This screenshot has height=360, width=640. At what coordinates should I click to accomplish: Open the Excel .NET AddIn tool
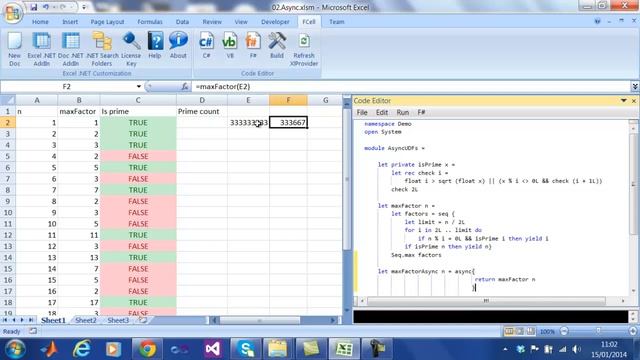pos(42,49)
